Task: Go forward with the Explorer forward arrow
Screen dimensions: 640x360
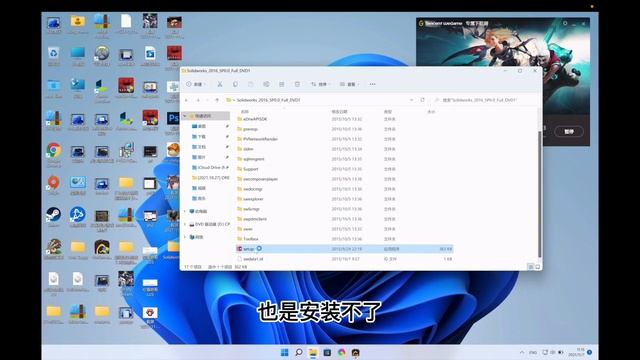Action: pyautogui.click(x=198, y=100)
